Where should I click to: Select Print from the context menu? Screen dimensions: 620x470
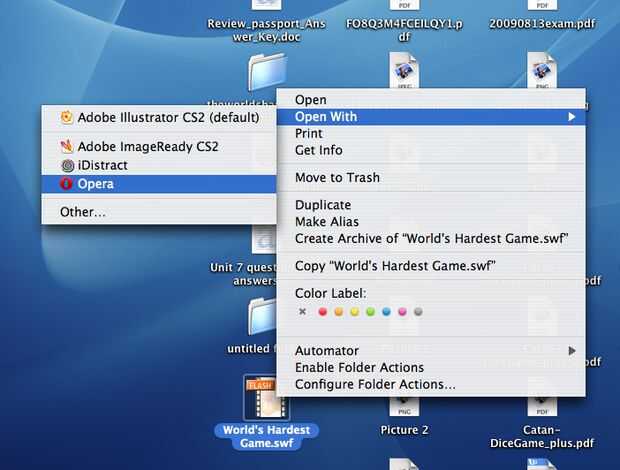(x=431, y=134)
